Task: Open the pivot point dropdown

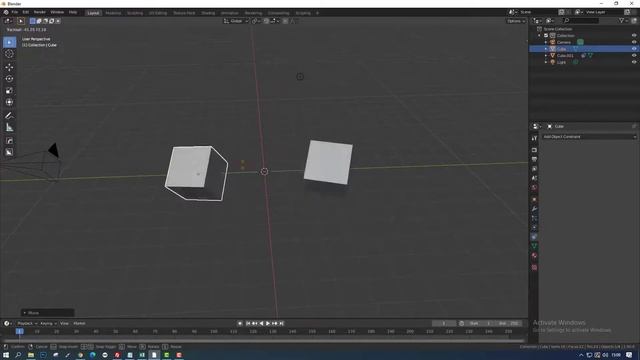Action: 256,21
